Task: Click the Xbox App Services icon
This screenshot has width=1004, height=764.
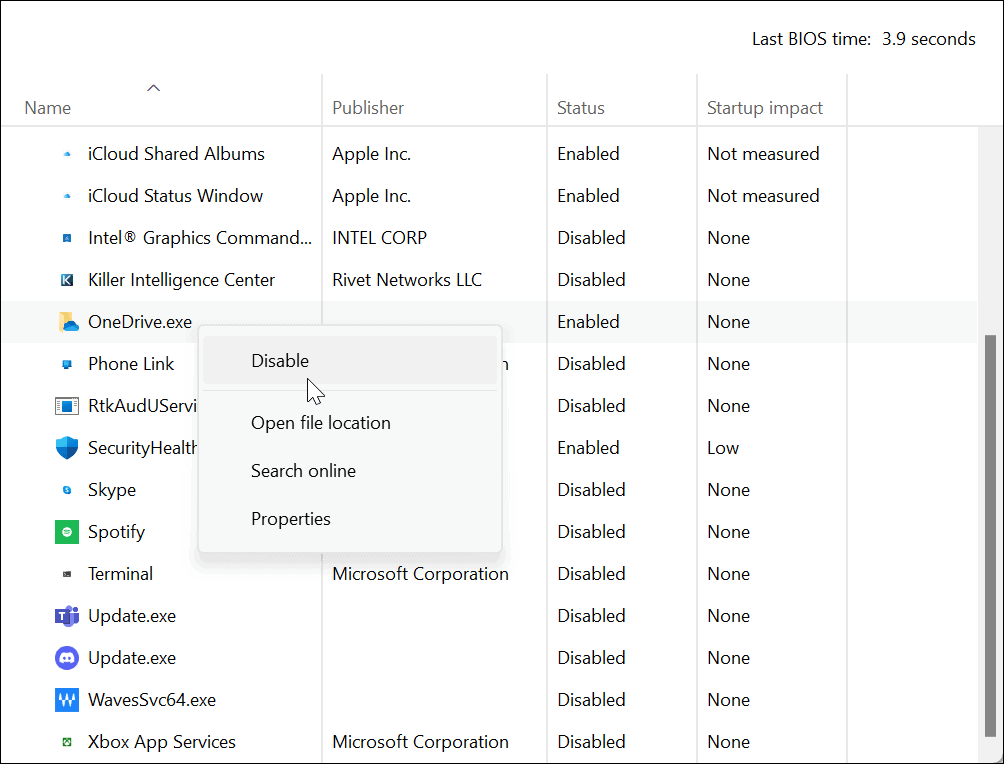Action: point(66,741)
